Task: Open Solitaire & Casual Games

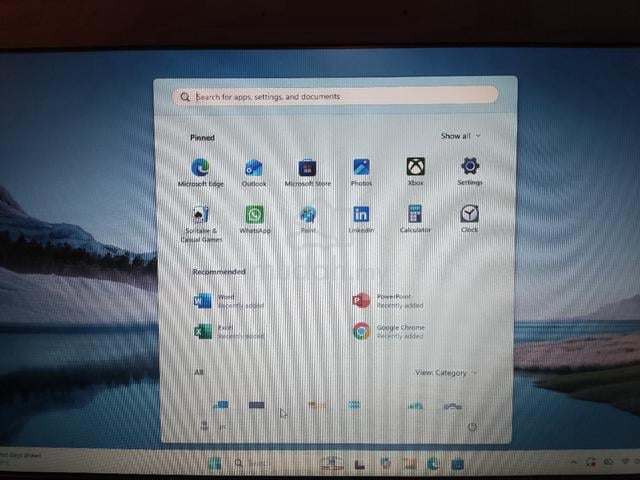Action: point(201,224)
